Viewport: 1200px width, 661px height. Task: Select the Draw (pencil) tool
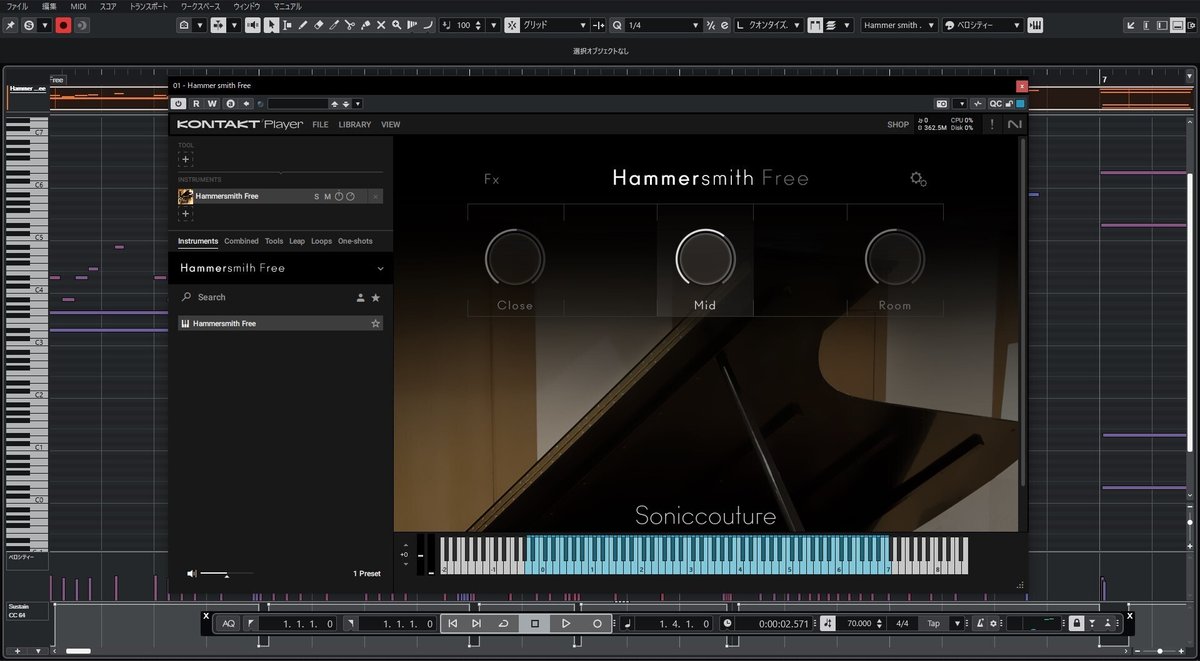[303, 24]
